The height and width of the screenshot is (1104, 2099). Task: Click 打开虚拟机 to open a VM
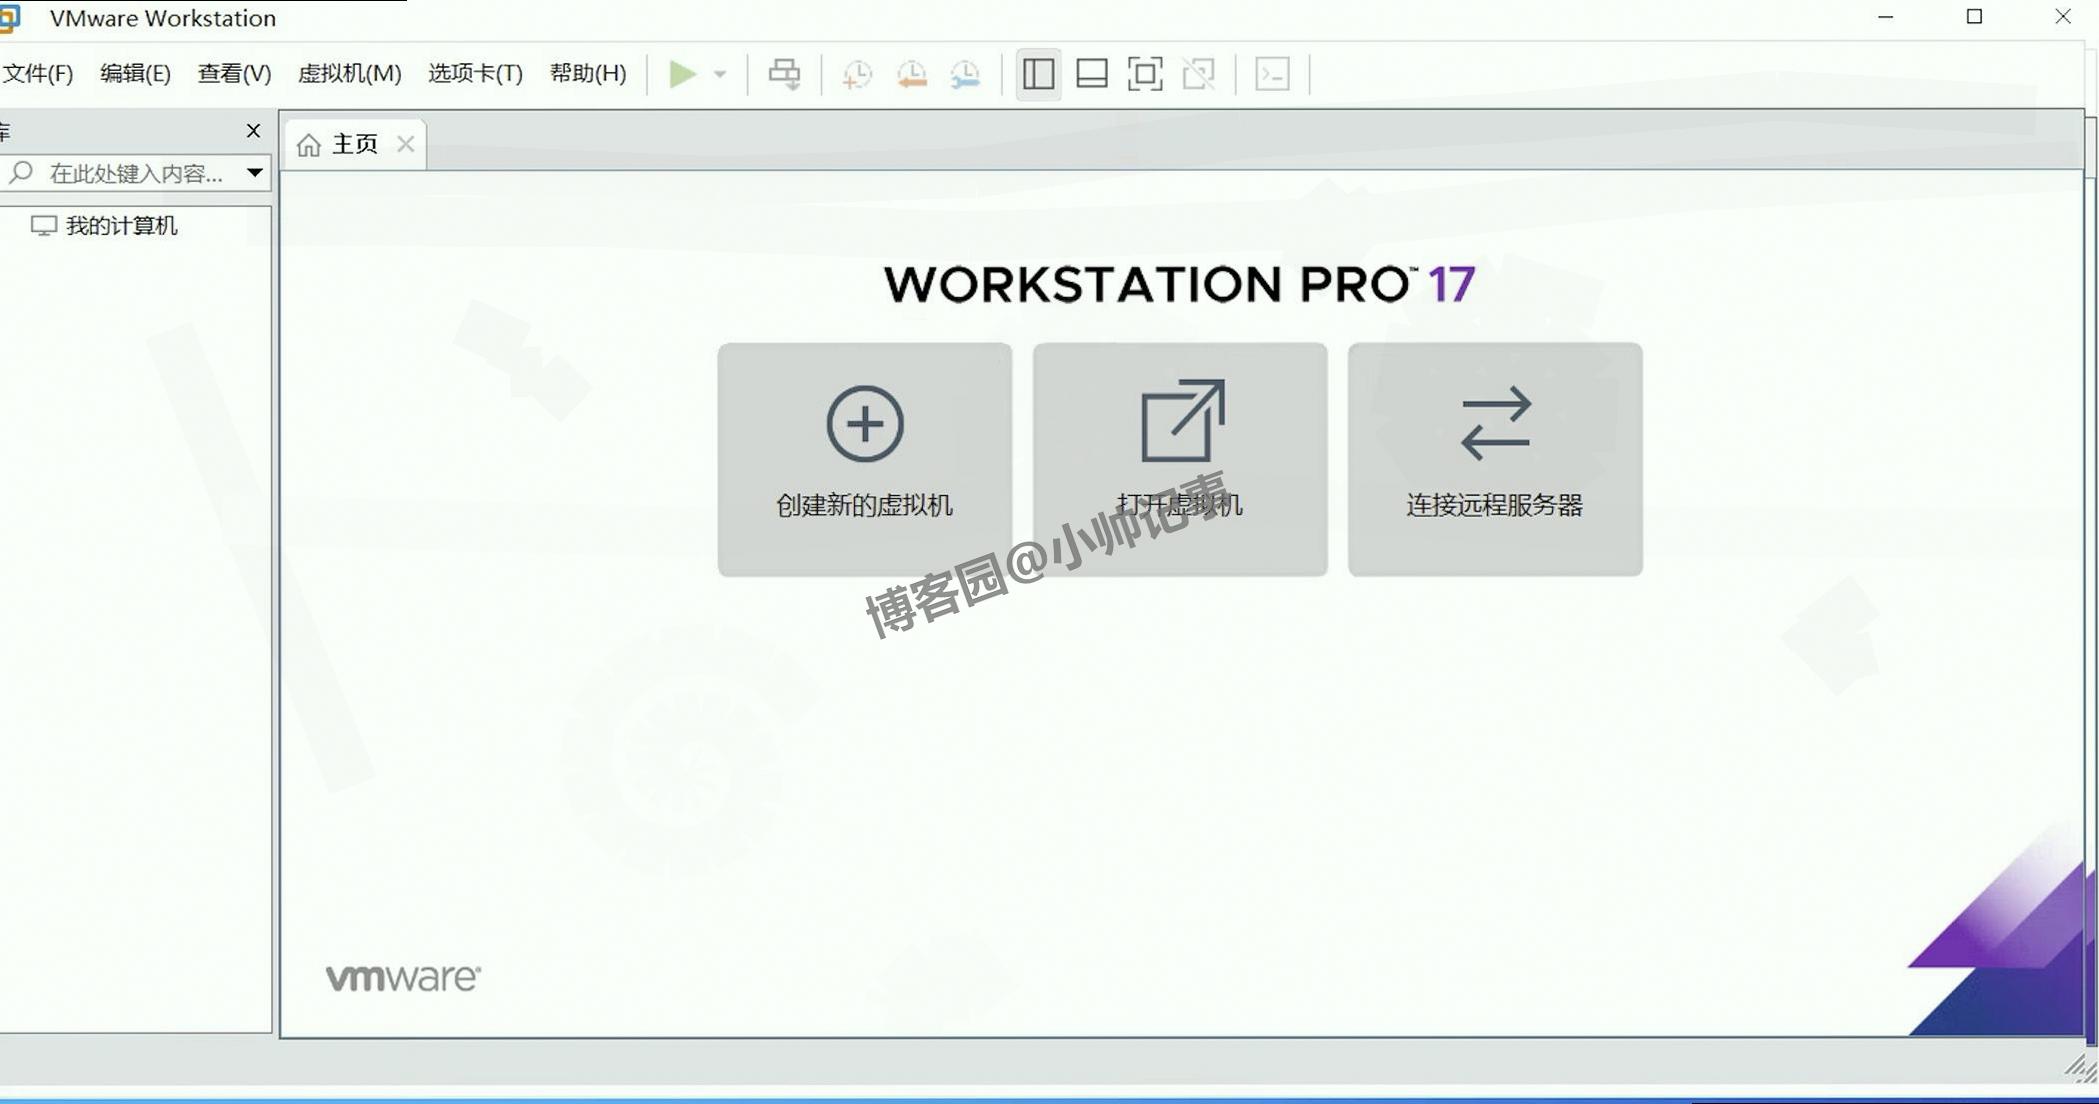click(x=1181, y=460)
